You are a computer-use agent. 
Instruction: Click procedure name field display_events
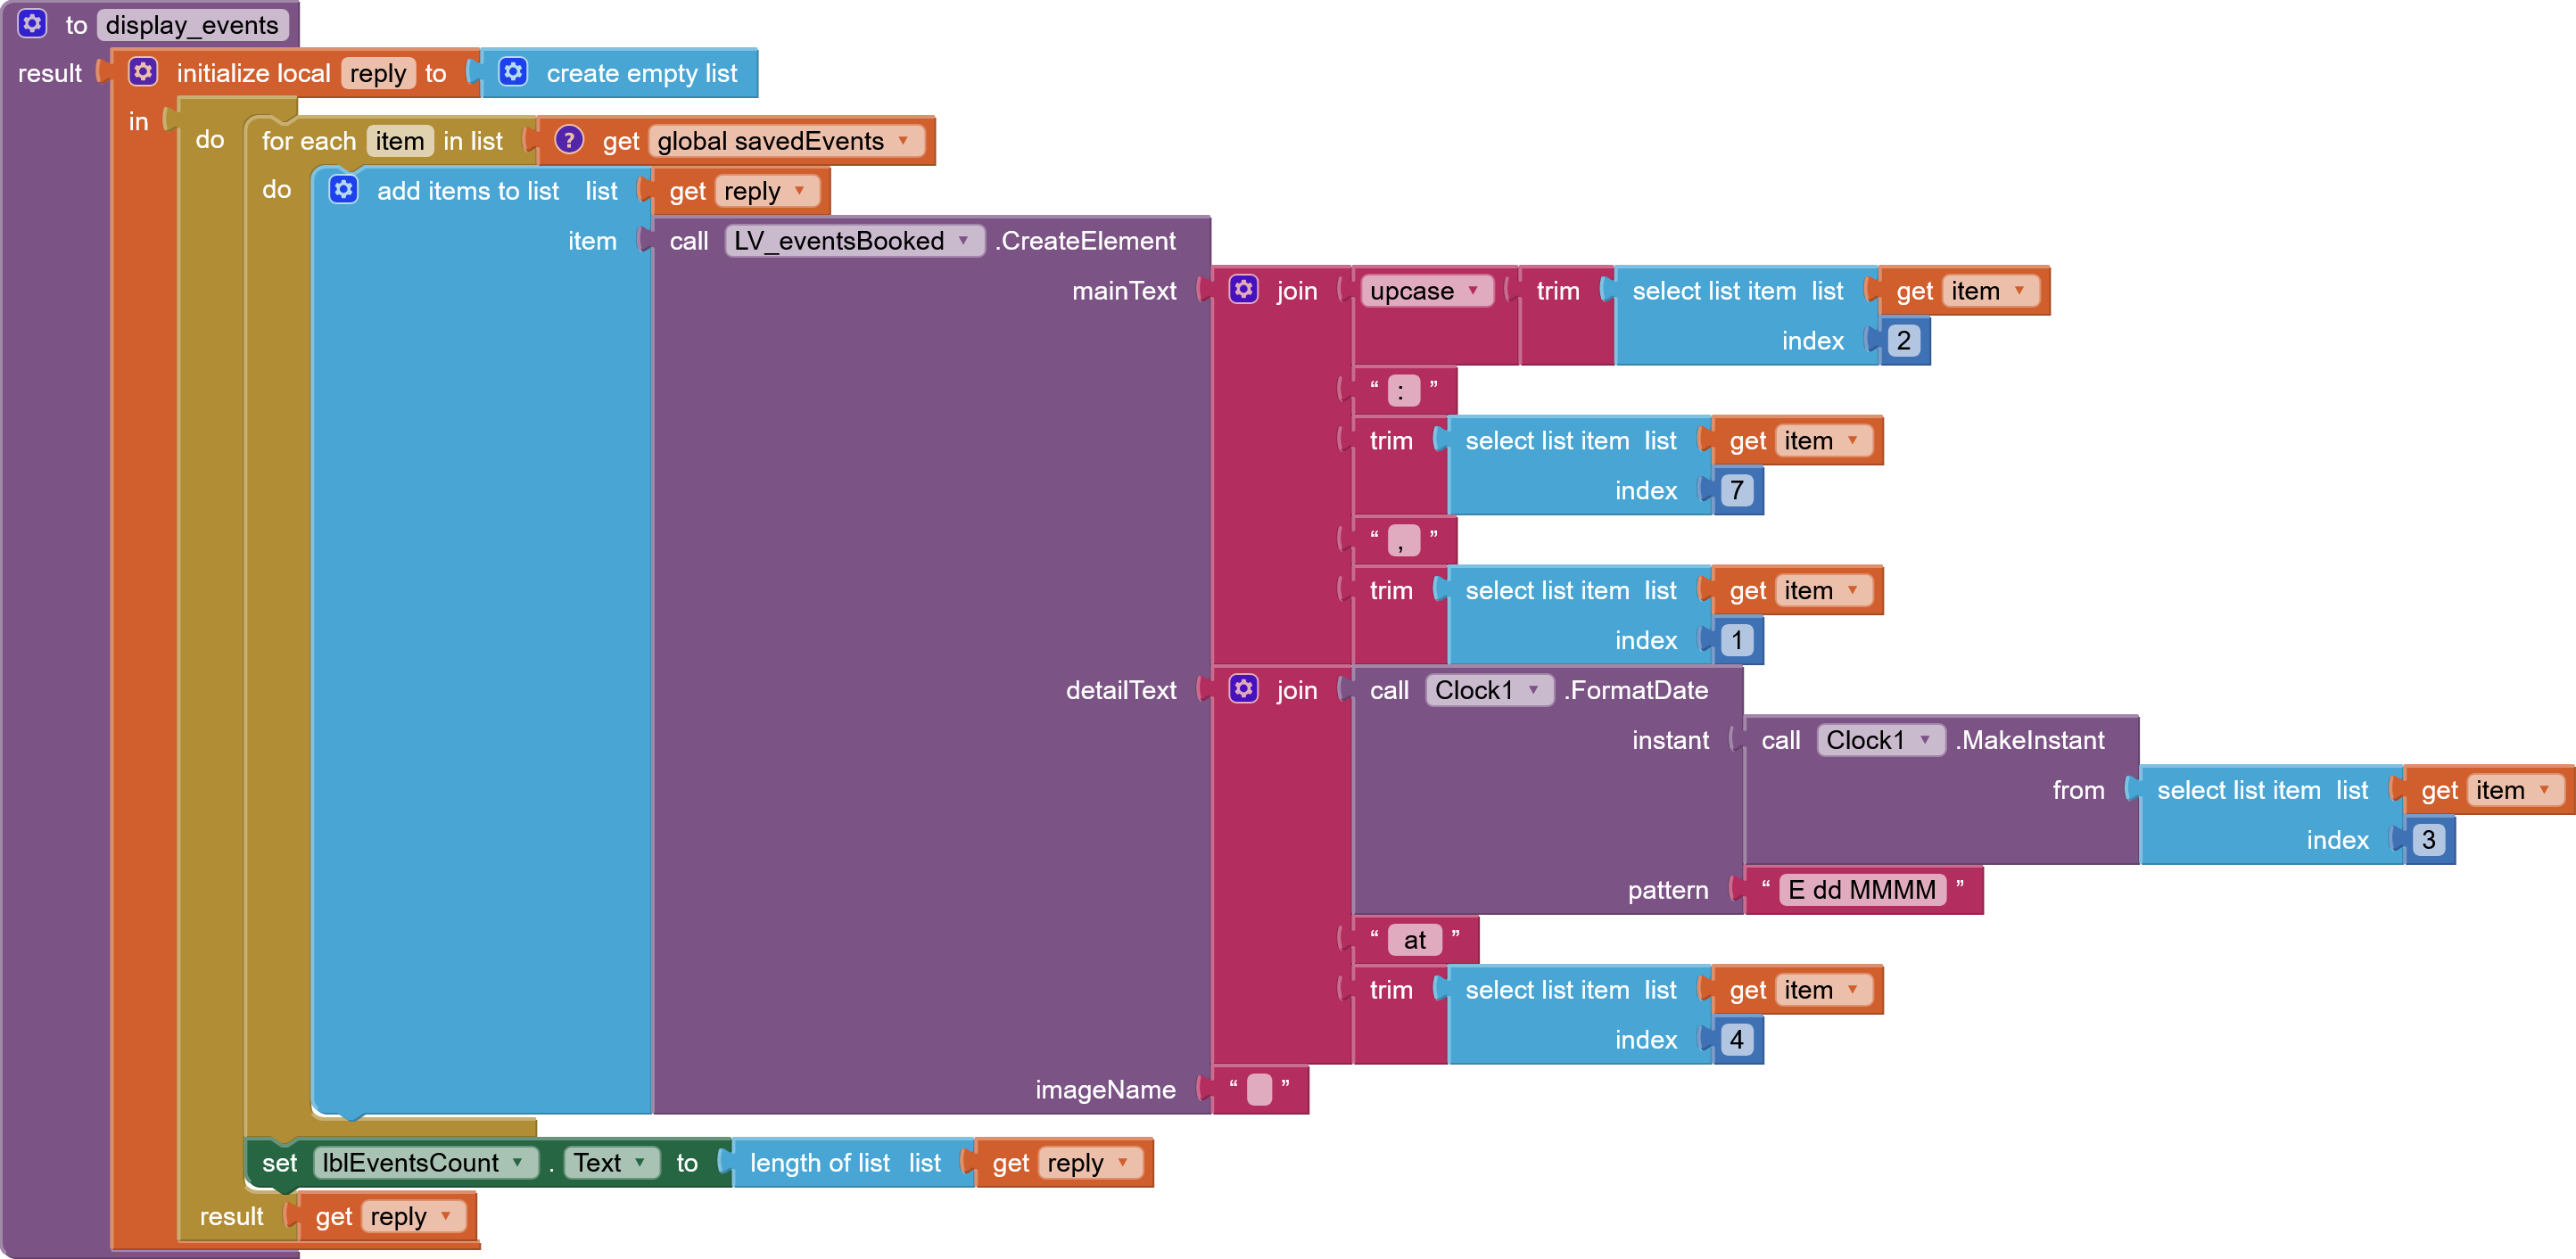pos(192,25)
